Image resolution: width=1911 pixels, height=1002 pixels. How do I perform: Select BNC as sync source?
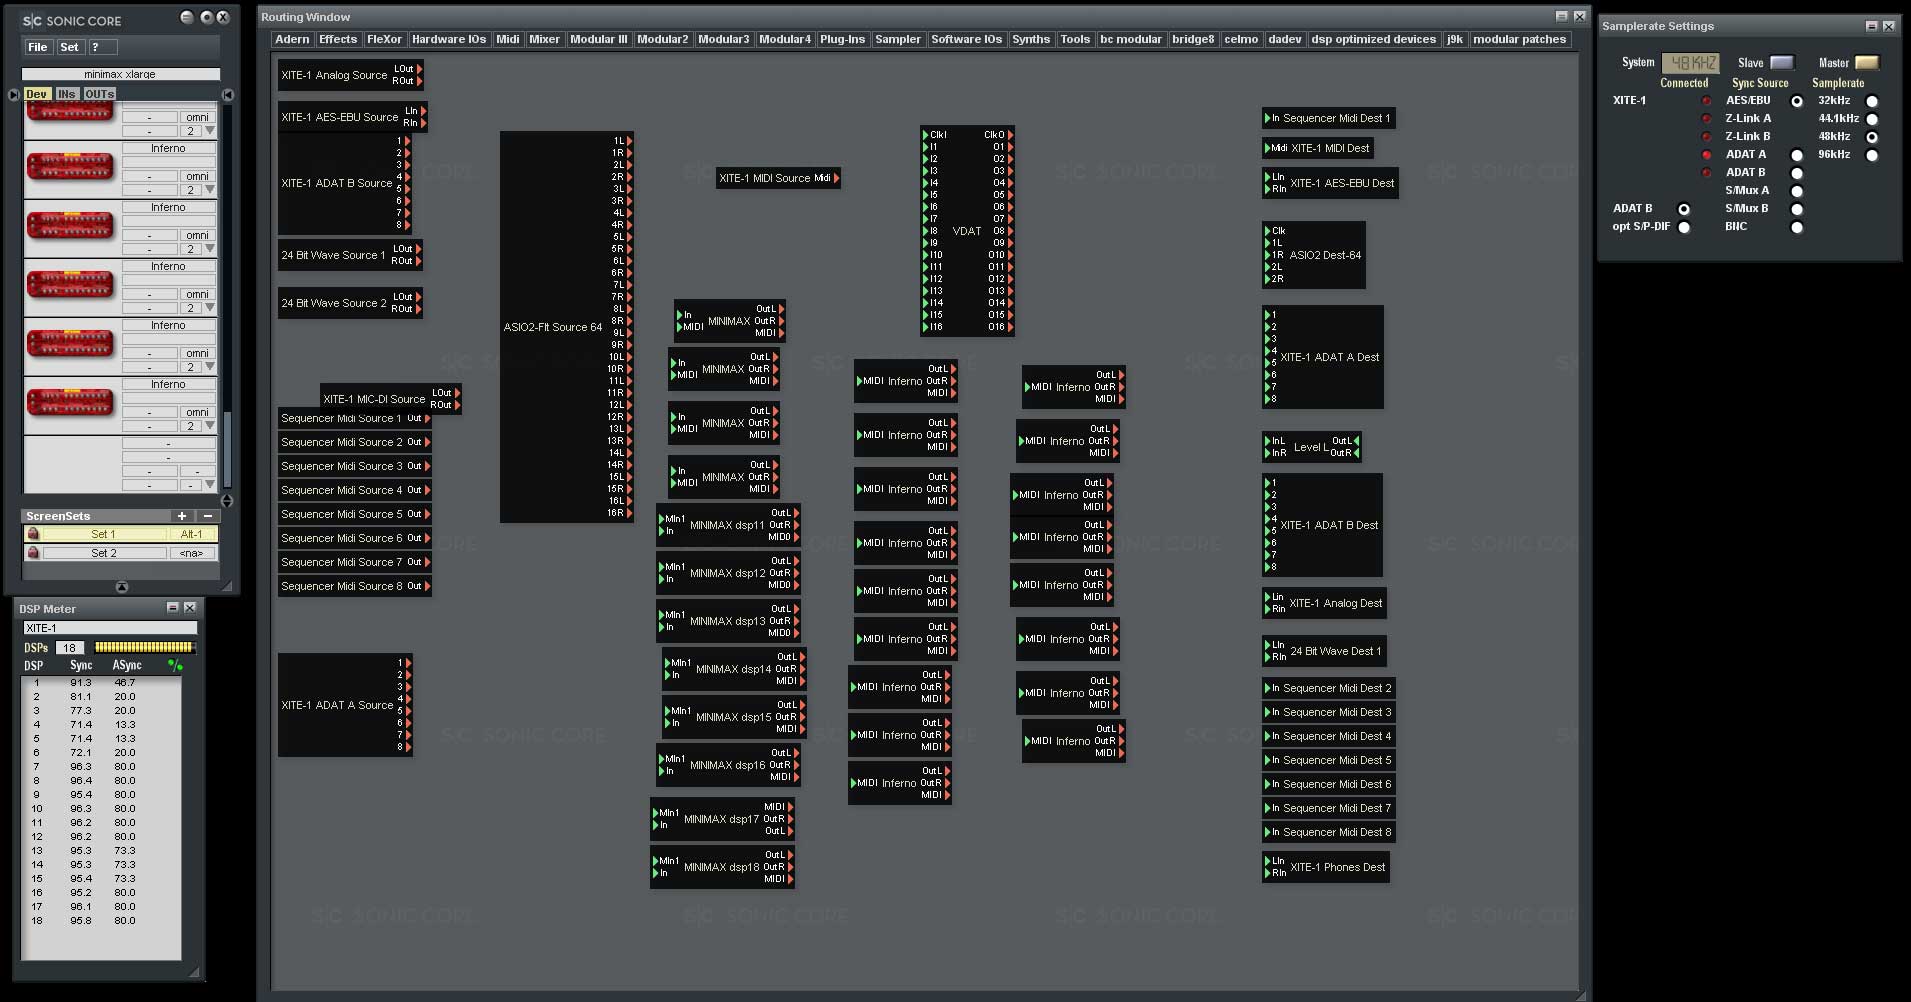[x=1797, y=227]
